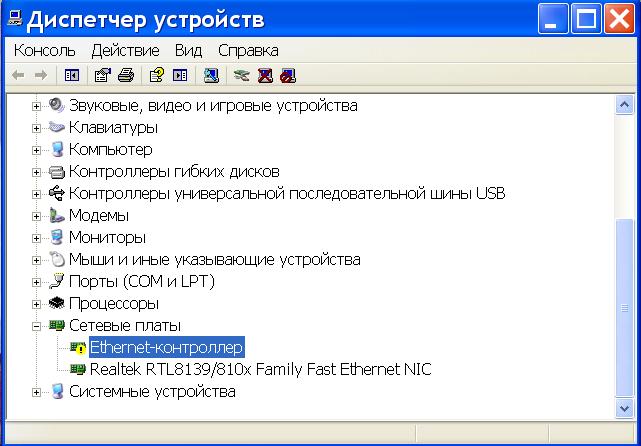Open the Справка menu
641x446 pixels.
[248, 51]
